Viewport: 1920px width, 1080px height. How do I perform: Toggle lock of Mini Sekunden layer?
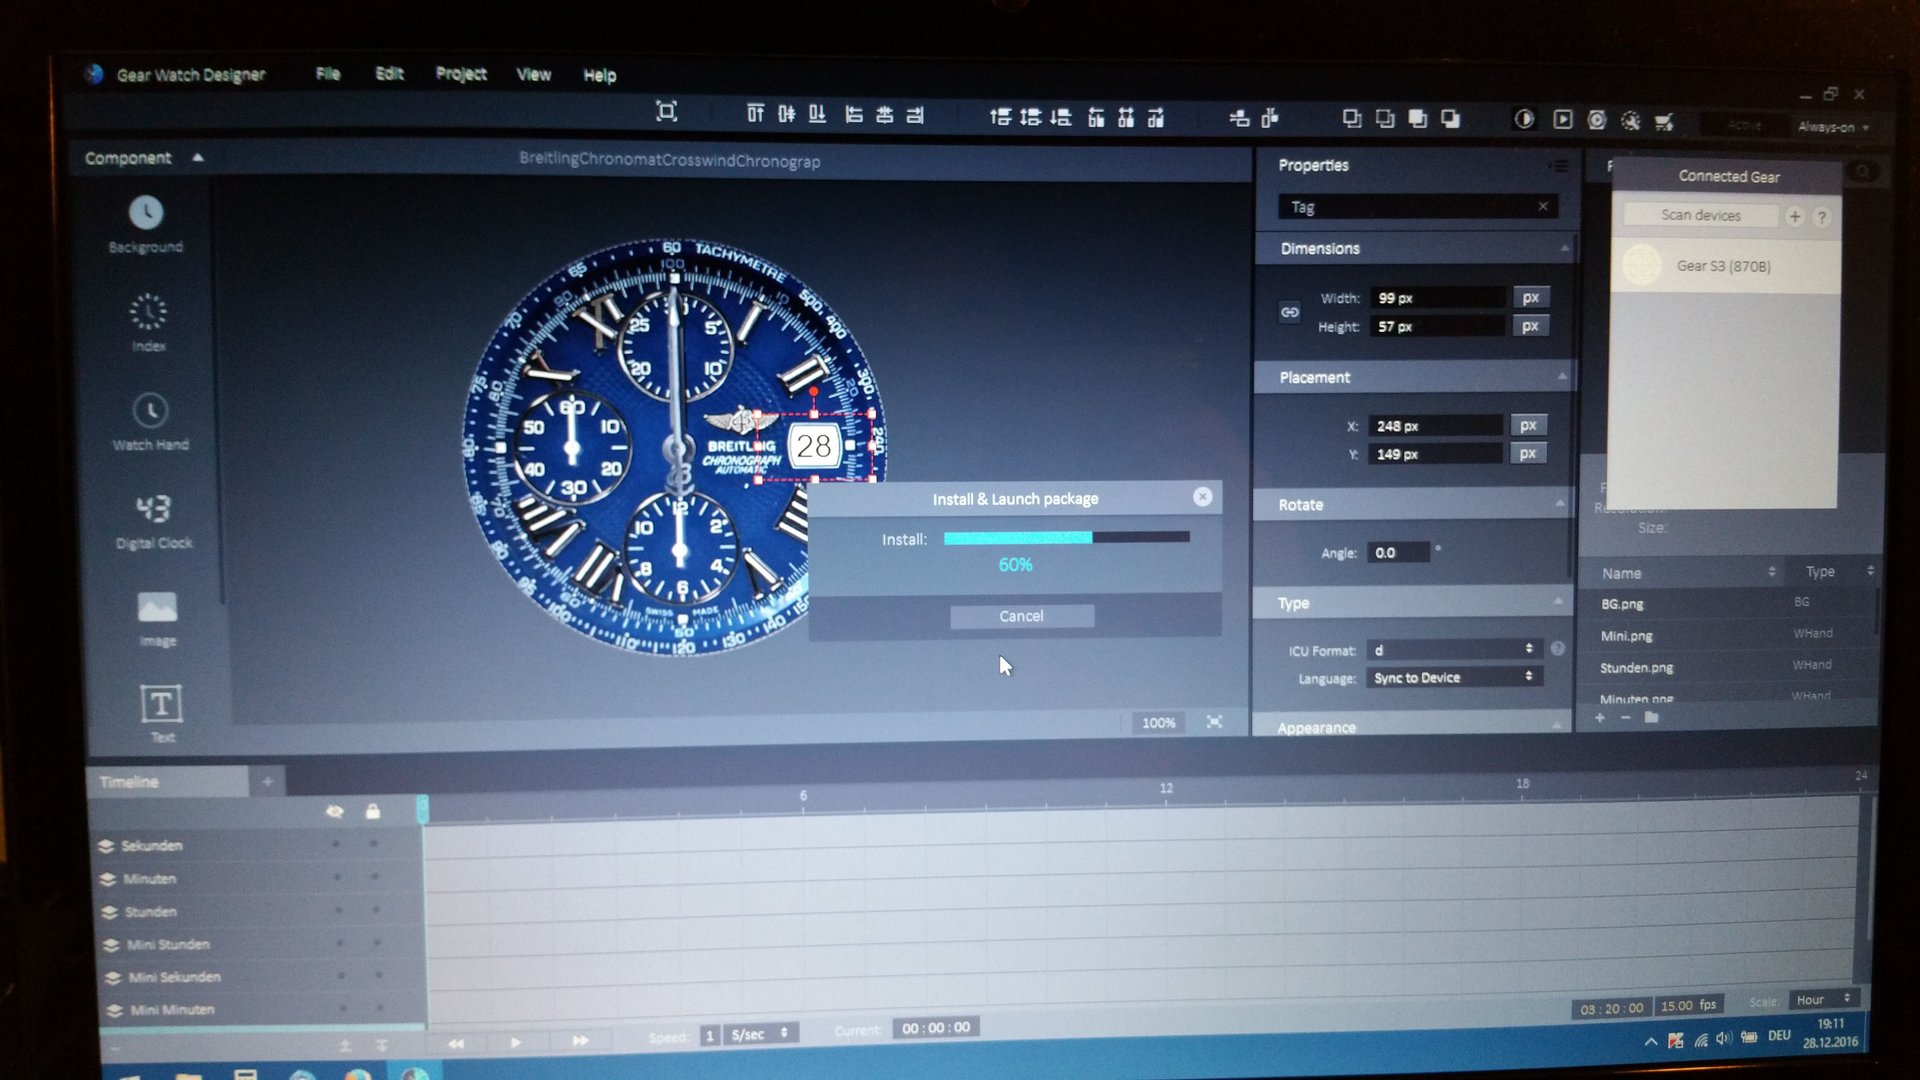[x=378, y=975]
